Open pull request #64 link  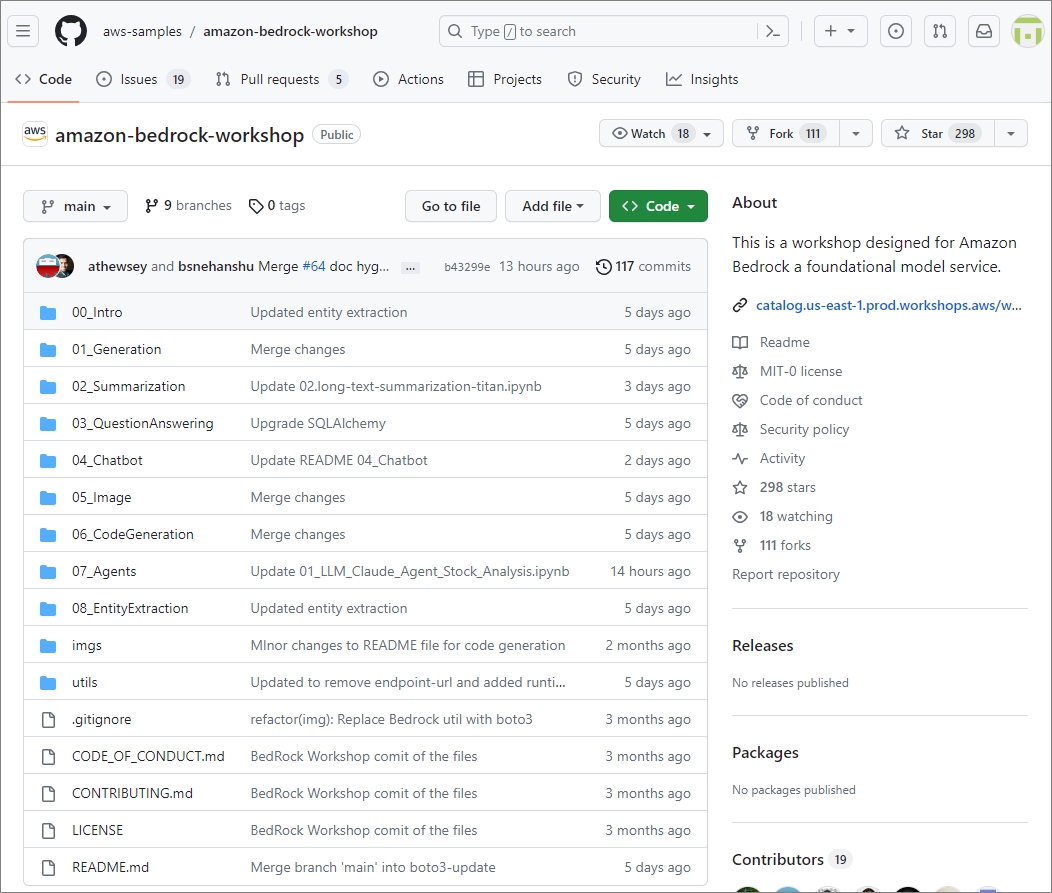click(314, 266)
